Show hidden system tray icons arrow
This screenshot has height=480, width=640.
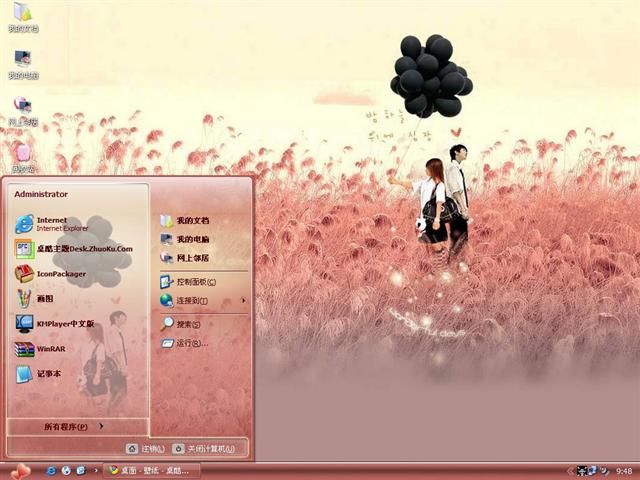(570, 471)
